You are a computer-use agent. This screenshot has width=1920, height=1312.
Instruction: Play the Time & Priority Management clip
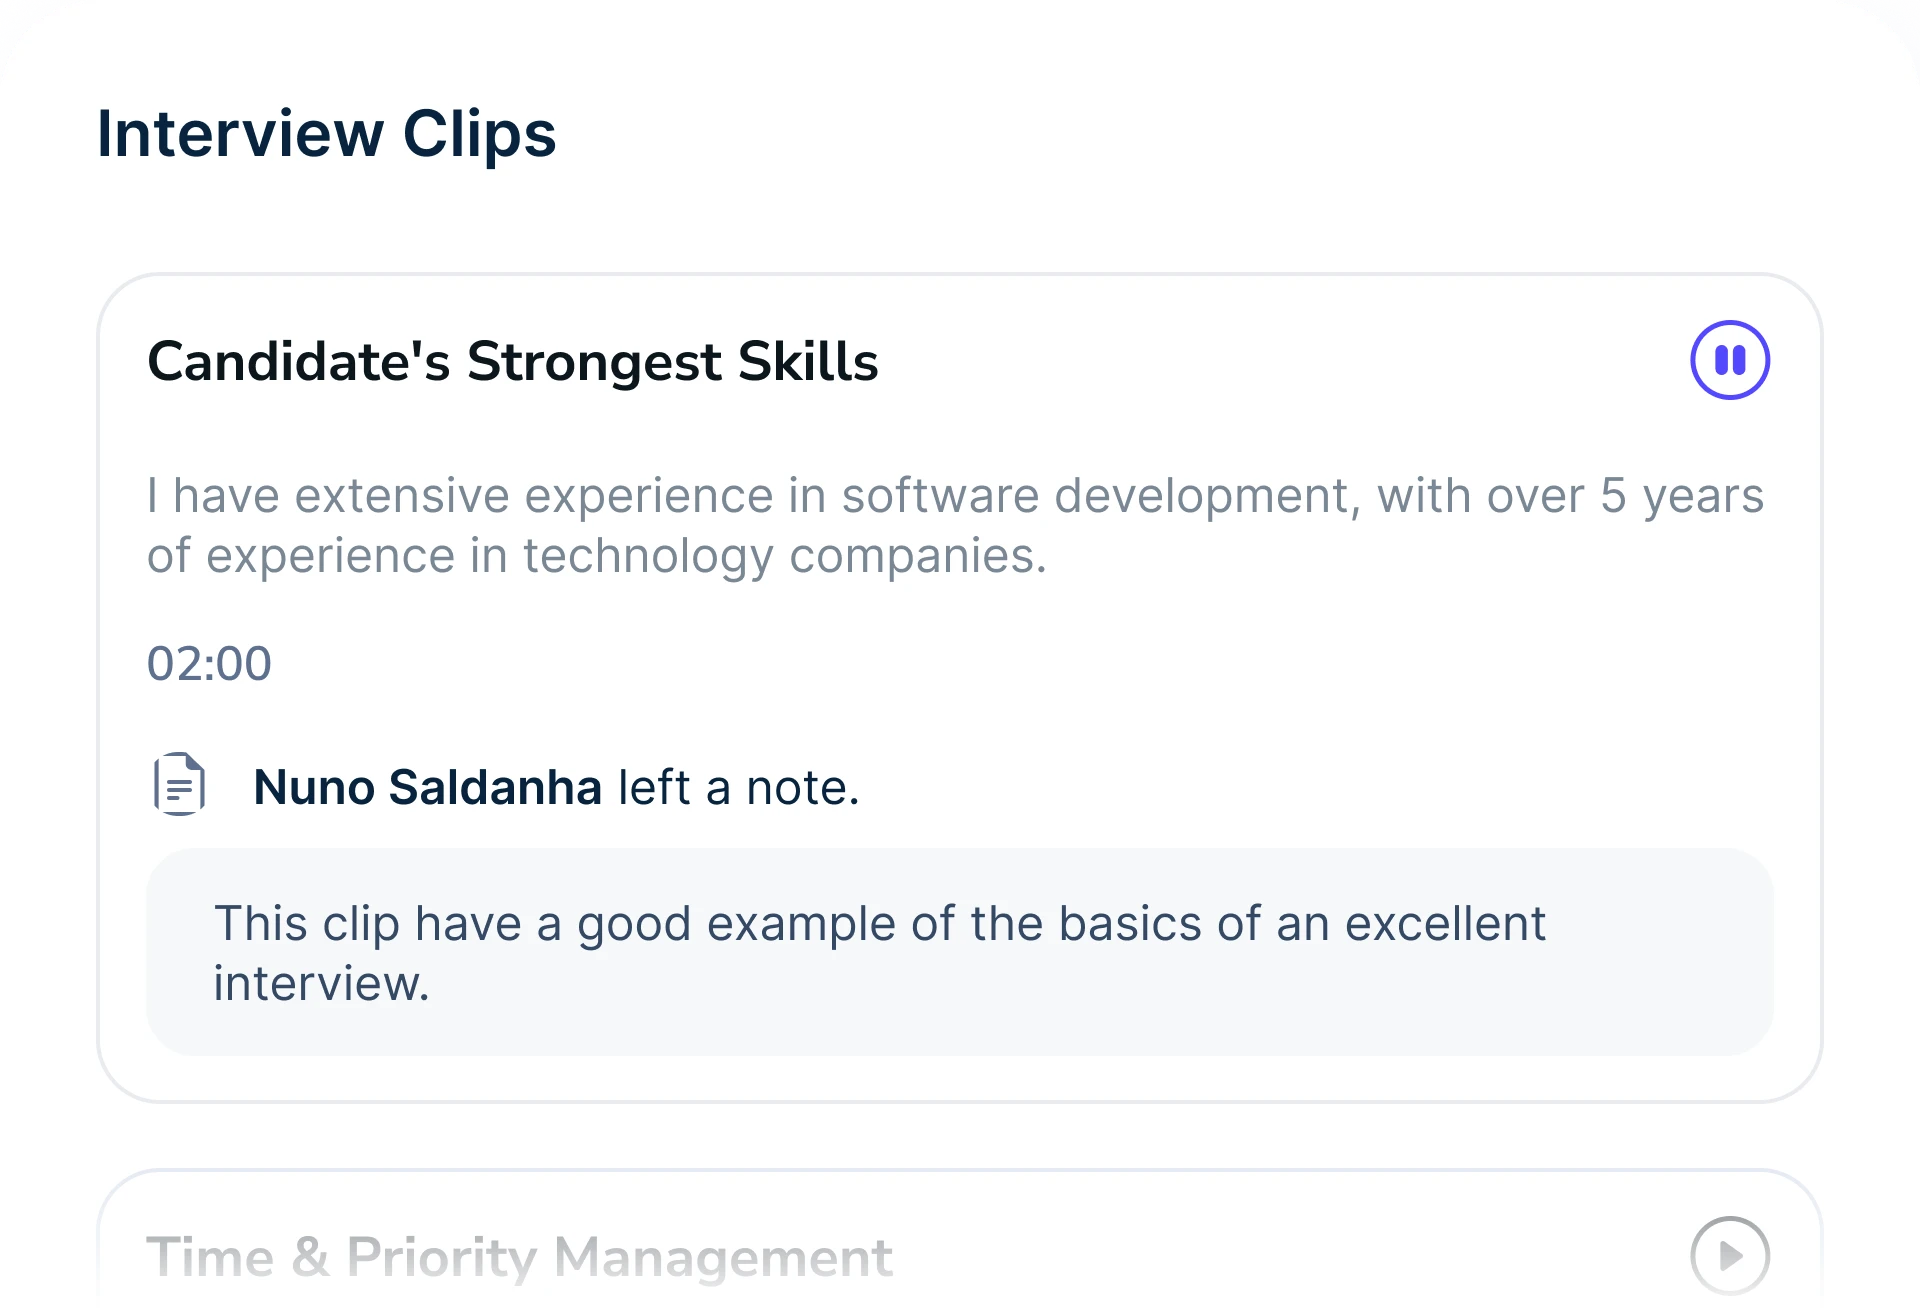click(x=1730, y=1255)
